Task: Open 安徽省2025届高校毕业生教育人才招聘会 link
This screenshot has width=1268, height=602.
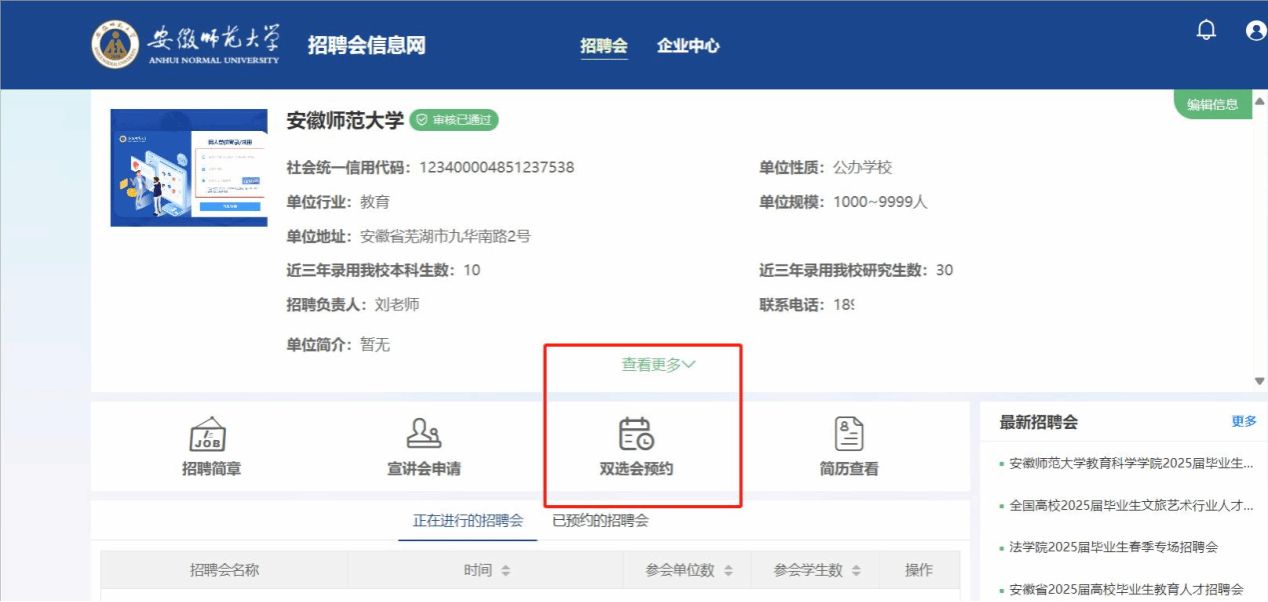Action: (1126, 590)
